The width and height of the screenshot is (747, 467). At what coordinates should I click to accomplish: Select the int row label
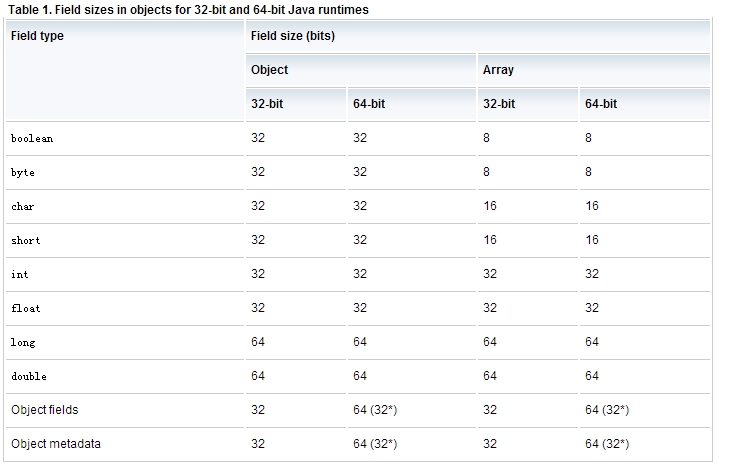point(20,274)
